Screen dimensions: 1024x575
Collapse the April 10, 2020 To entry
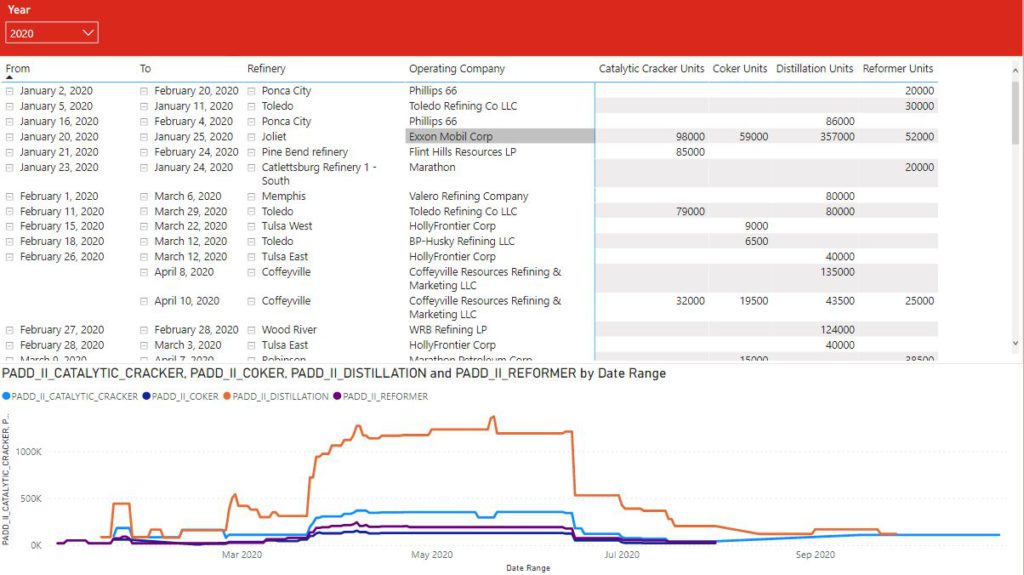point(144,301)
